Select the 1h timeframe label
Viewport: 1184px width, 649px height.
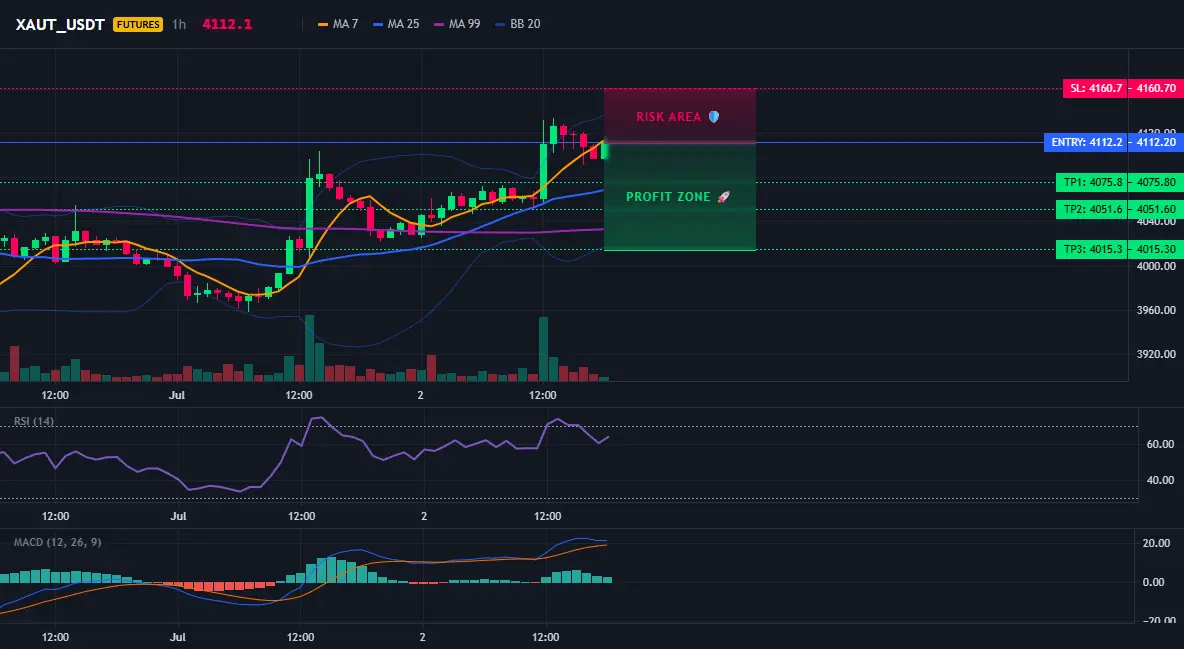[x=179, y=24]
